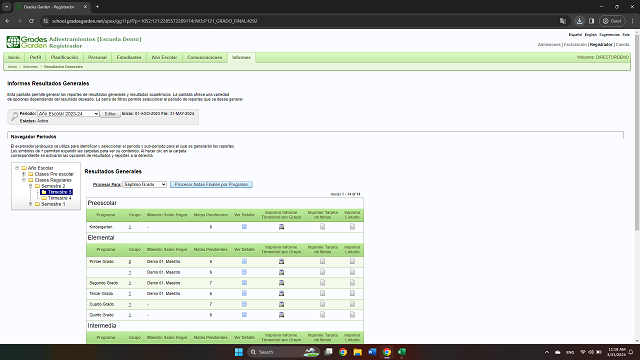Image resolution: width=640 pixels, height=360 pixels.
Task: Click Procesar Notas Finales por Programa
Action: [211, 184]
